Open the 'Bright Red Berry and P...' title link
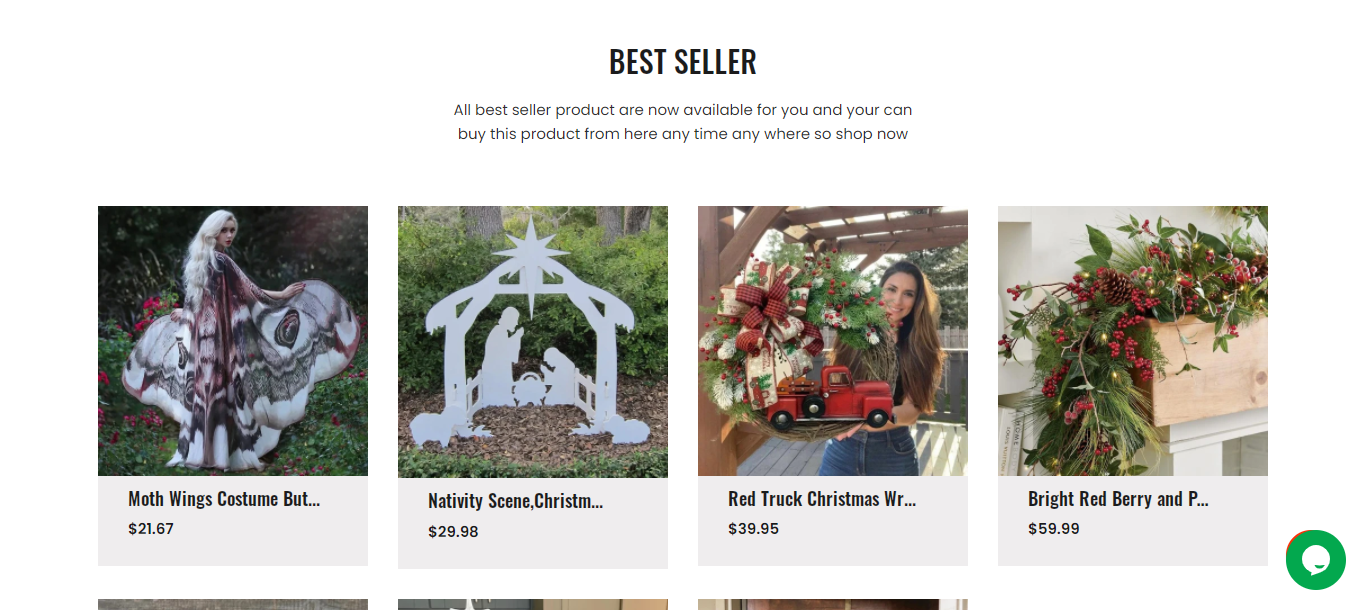 pyautogui.click(x=1118, y=499)
